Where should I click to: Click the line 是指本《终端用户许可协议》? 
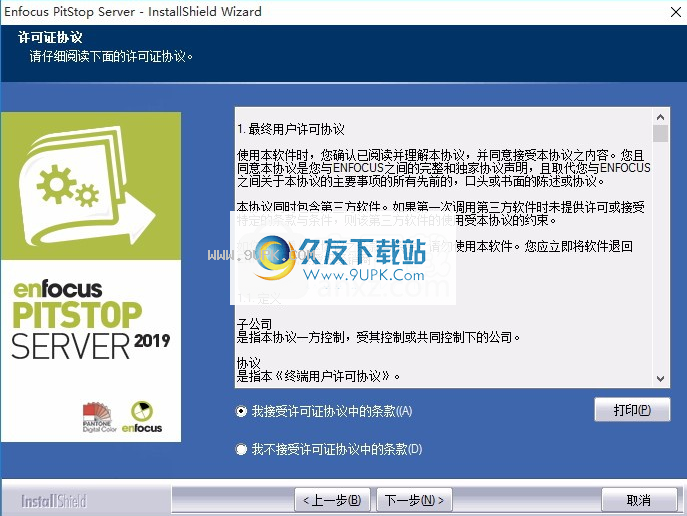click(x=319, y=376)
